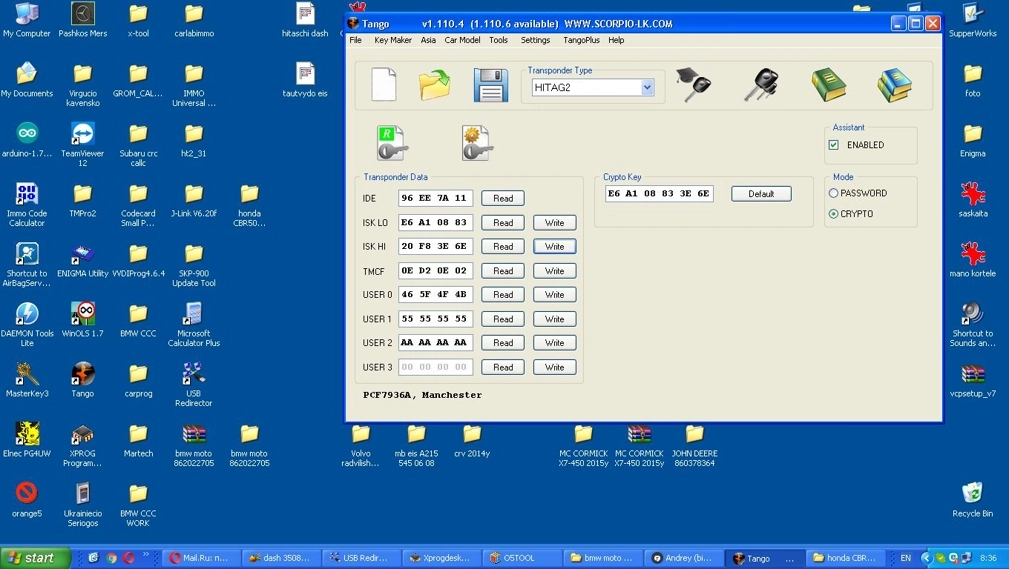Click Read button for IDE row
The width and height of the screenshot is (1009, 569).
pos(503,198)
